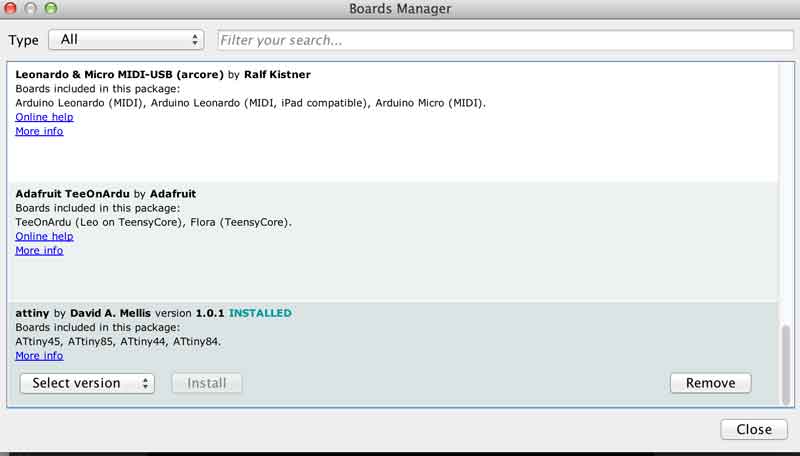
Task: Close the Boards Manager dialog
Action: coord(754,429)
